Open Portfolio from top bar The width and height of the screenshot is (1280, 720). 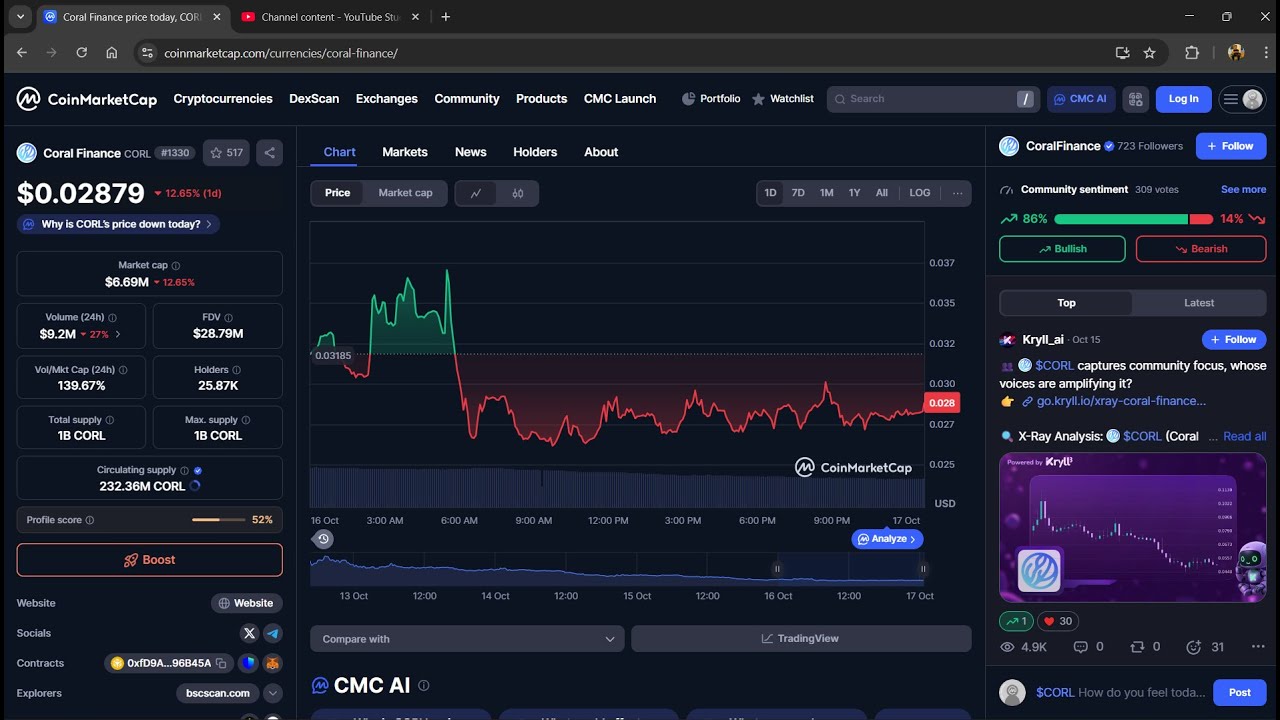(711, 99)
